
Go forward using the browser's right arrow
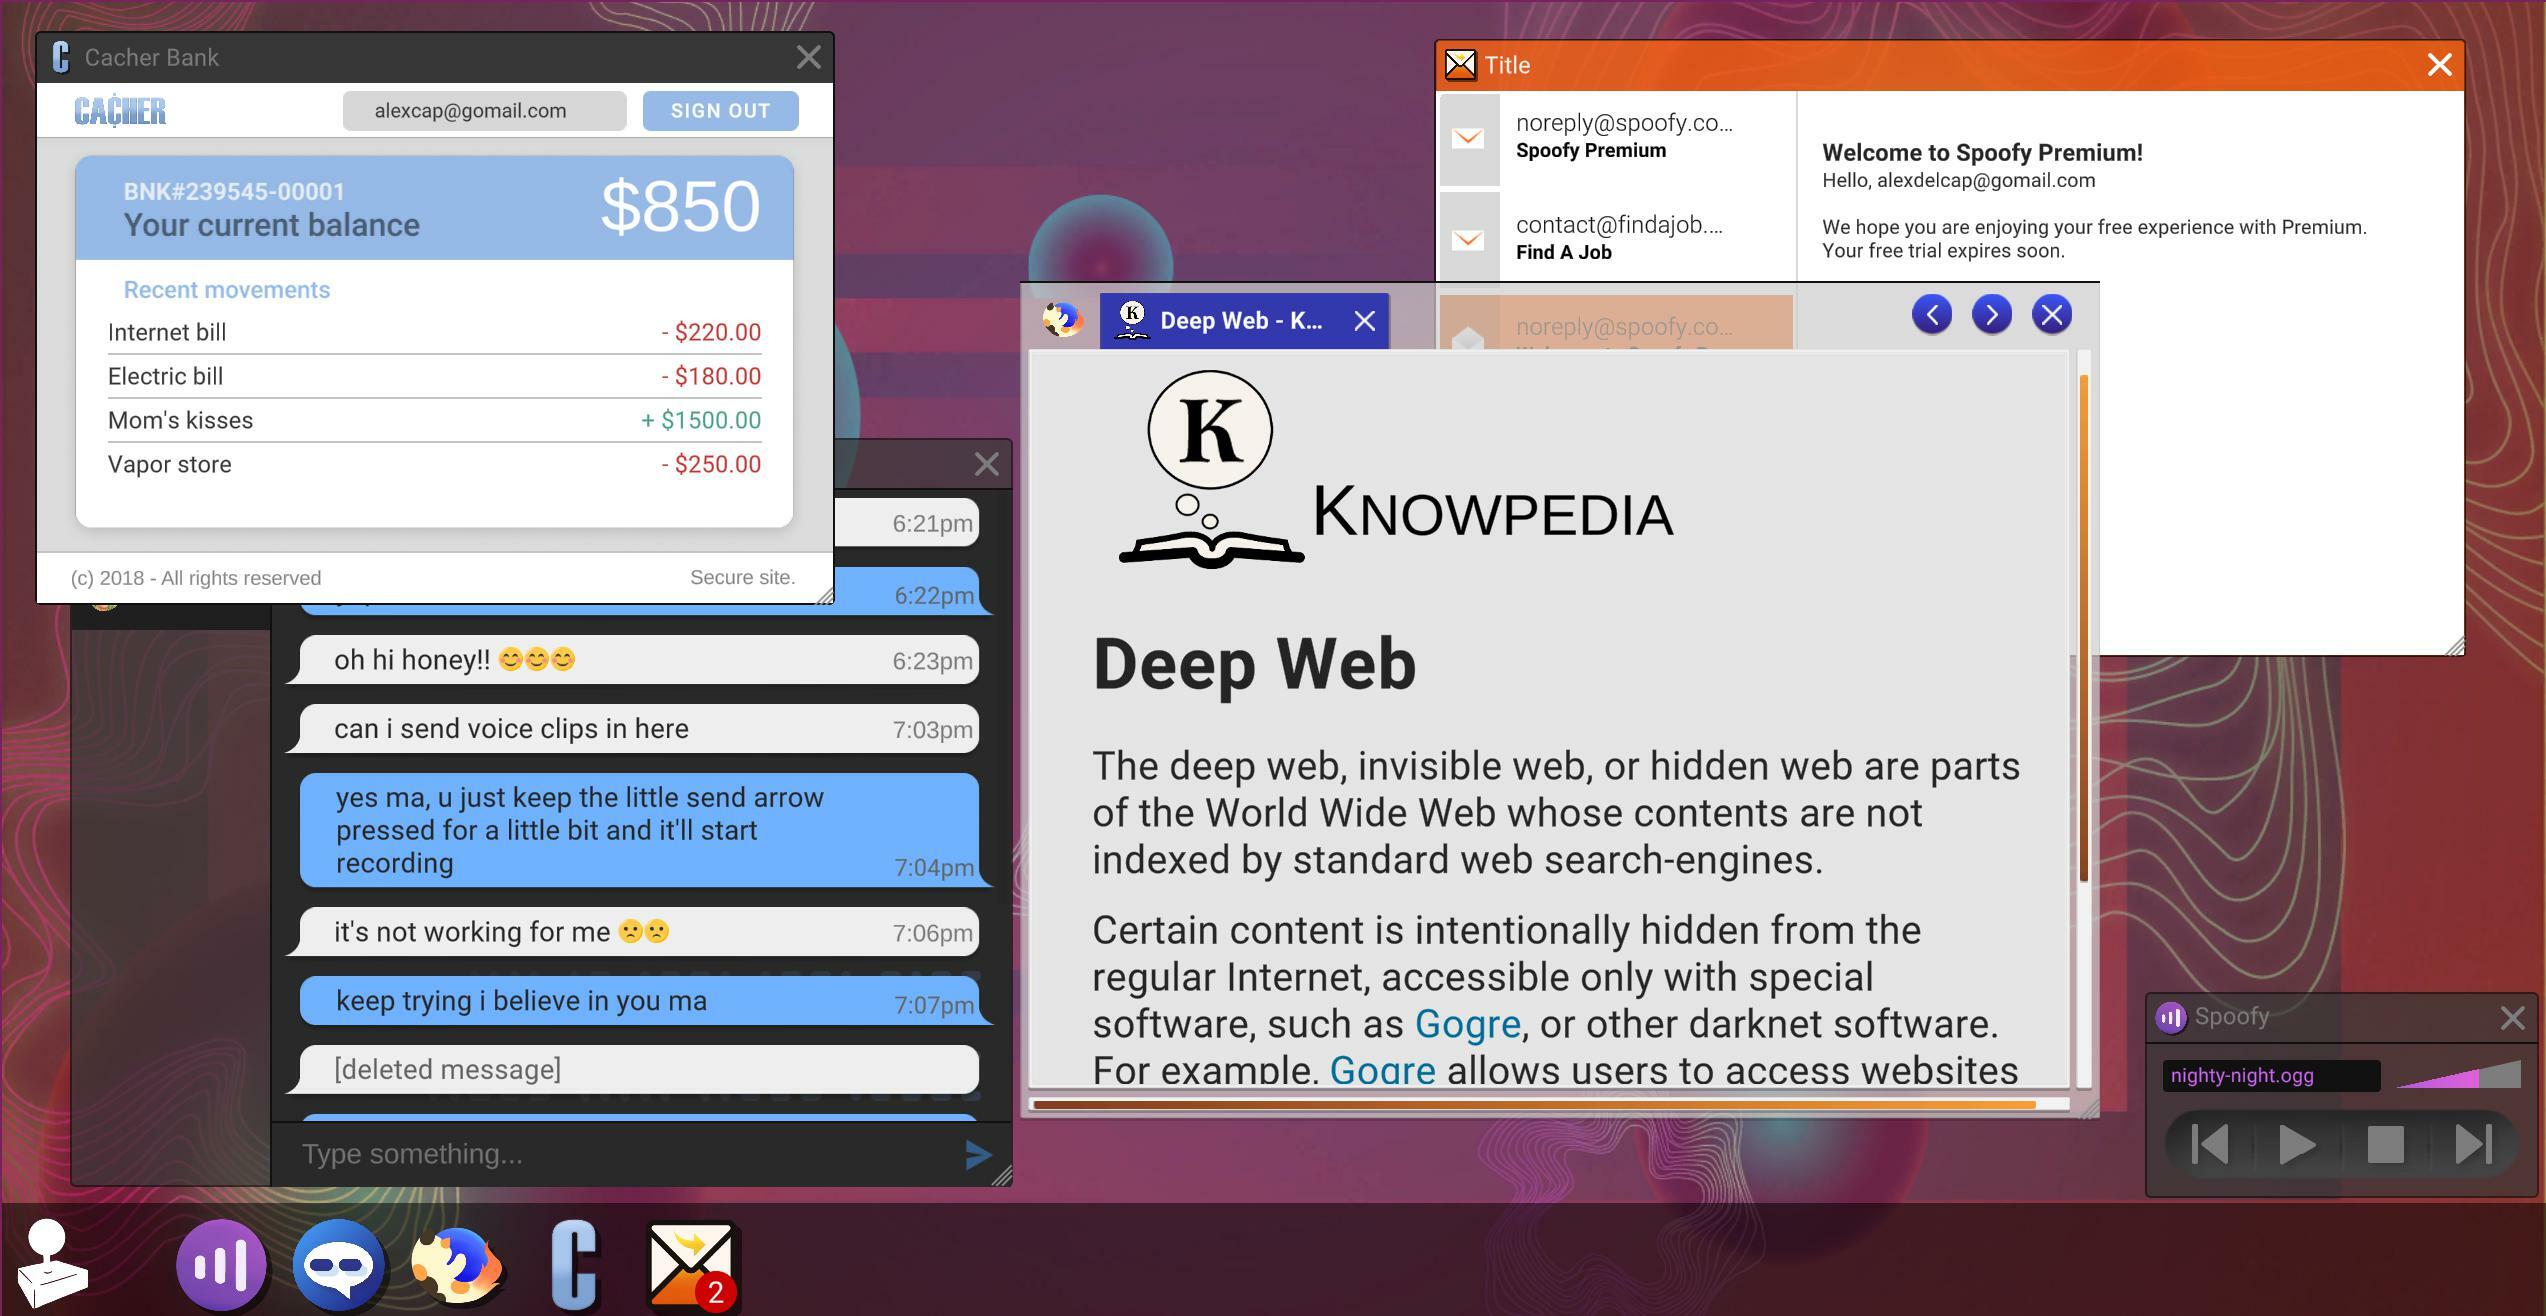(x=1991, y=315)
